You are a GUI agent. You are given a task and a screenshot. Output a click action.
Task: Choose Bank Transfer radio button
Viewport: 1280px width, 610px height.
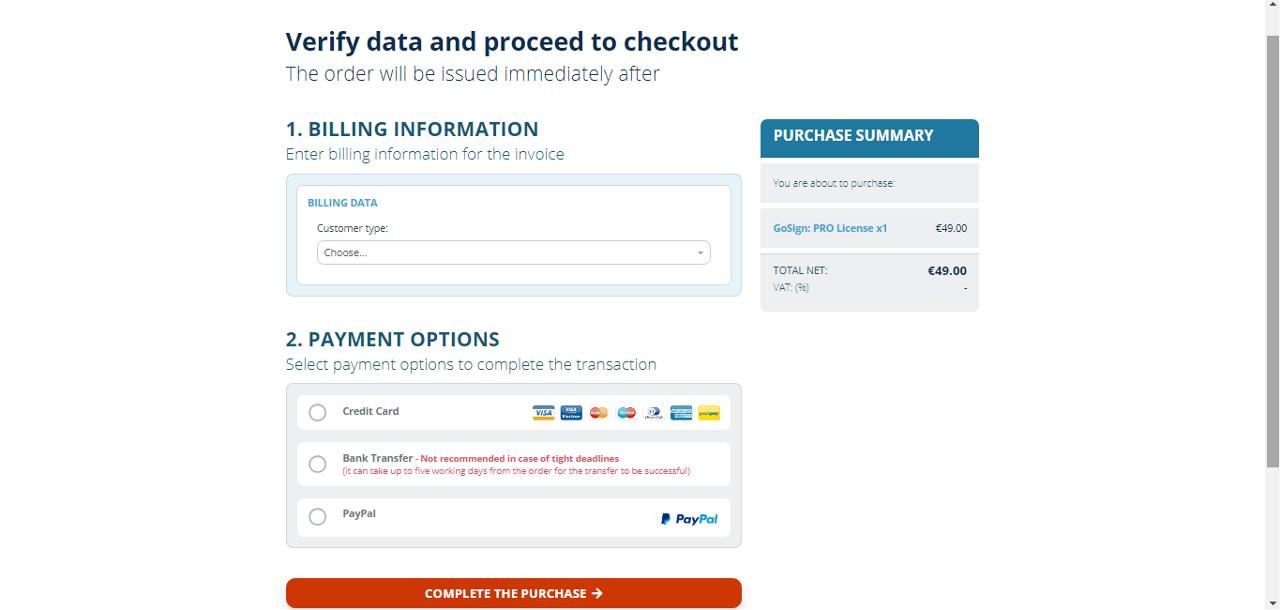pos(317,464)
